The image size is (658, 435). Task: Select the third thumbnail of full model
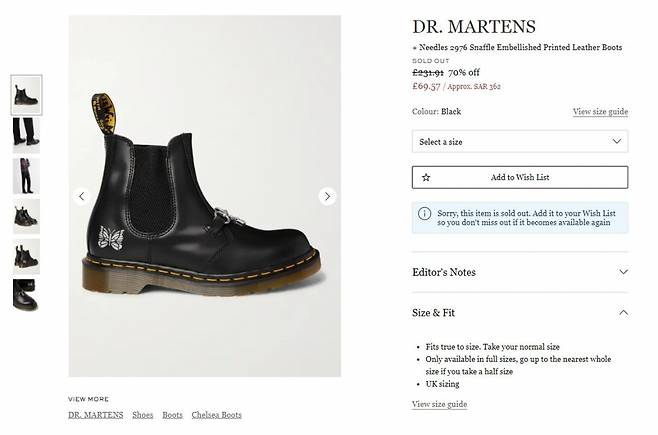[x=26, y=176]
